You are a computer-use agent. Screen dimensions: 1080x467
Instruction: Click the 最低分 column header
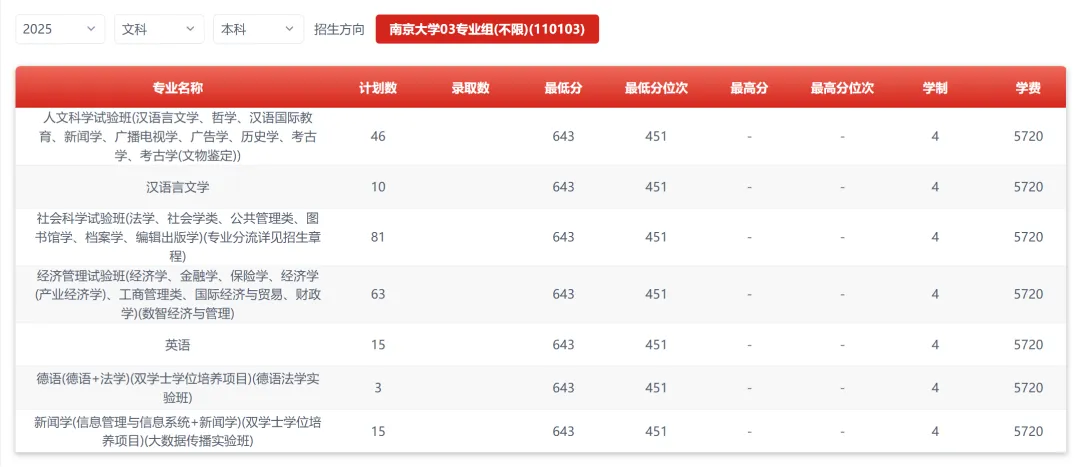tap(563, 88)
